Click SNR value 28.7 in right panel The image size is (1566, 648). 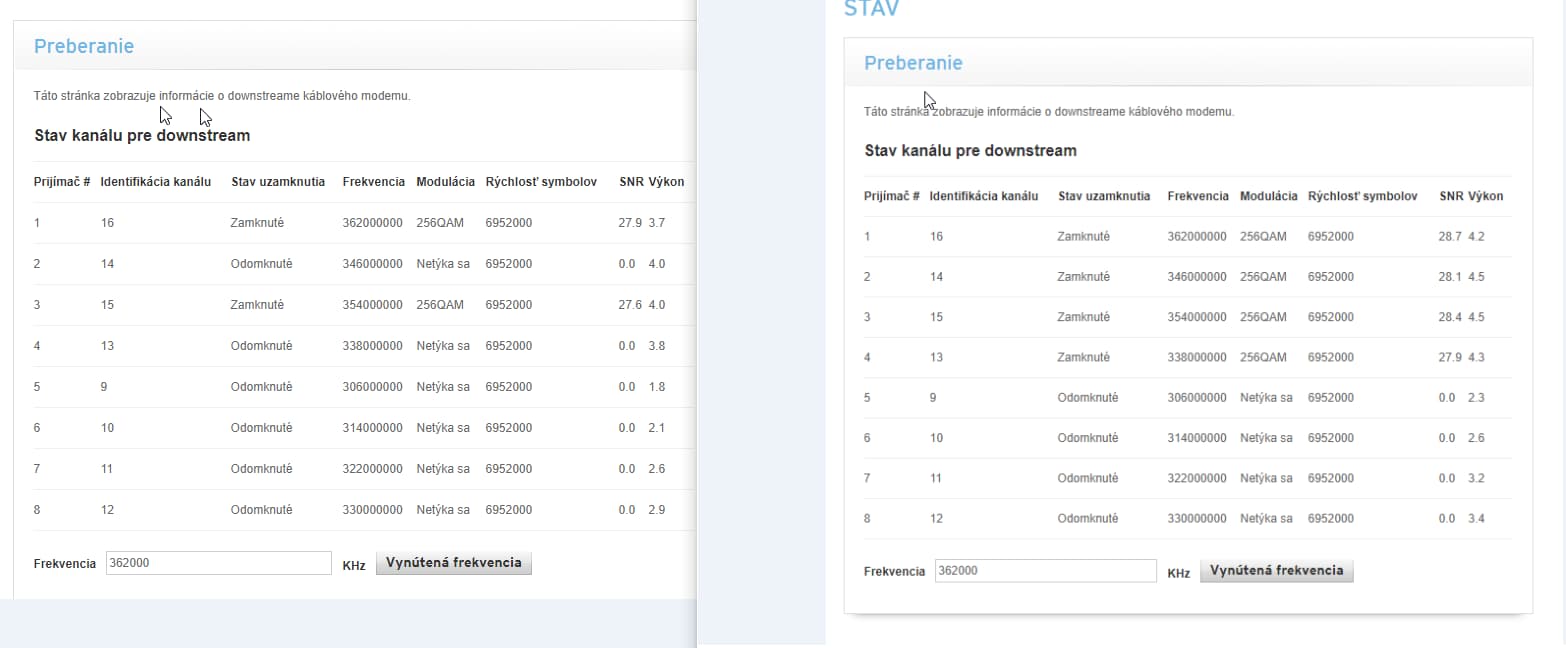1449,237
